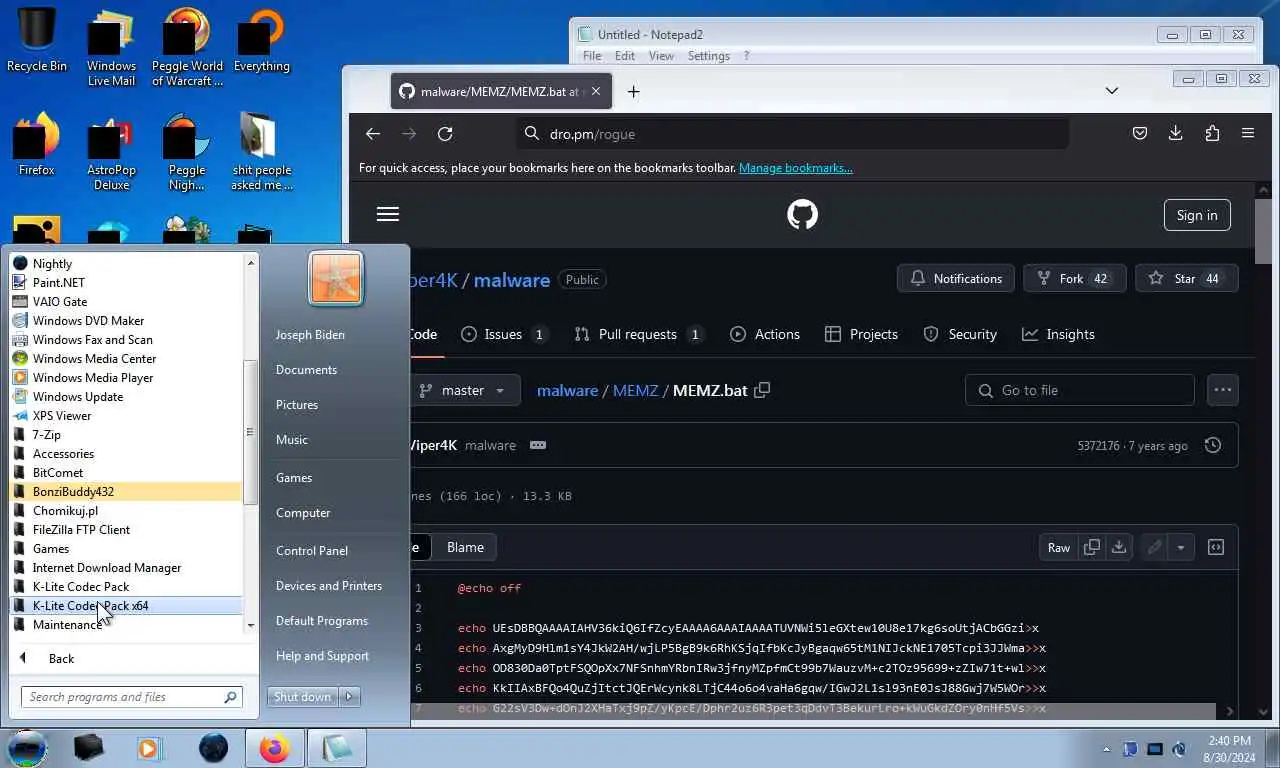This screenshot has width=1280, height=768.
Task: Open Edit menu in Notepad2
Action: pyautogui.click(x=625, y=56)
